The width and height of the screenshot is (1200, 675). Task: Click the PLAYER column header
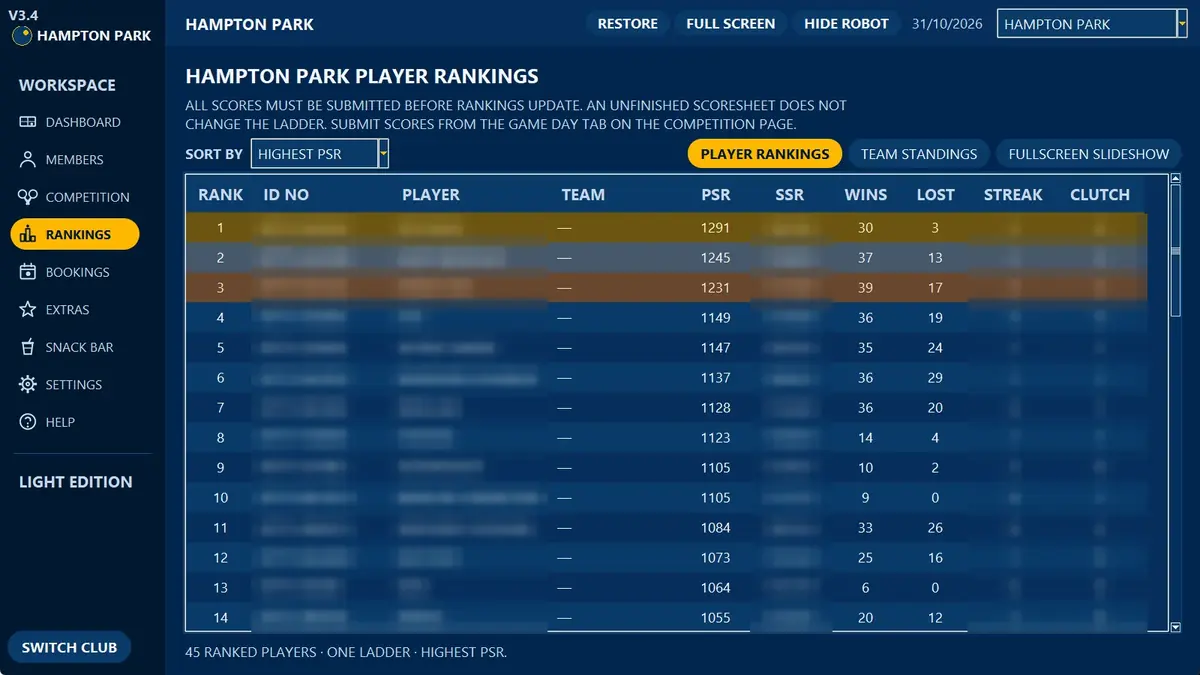point(431,195)
